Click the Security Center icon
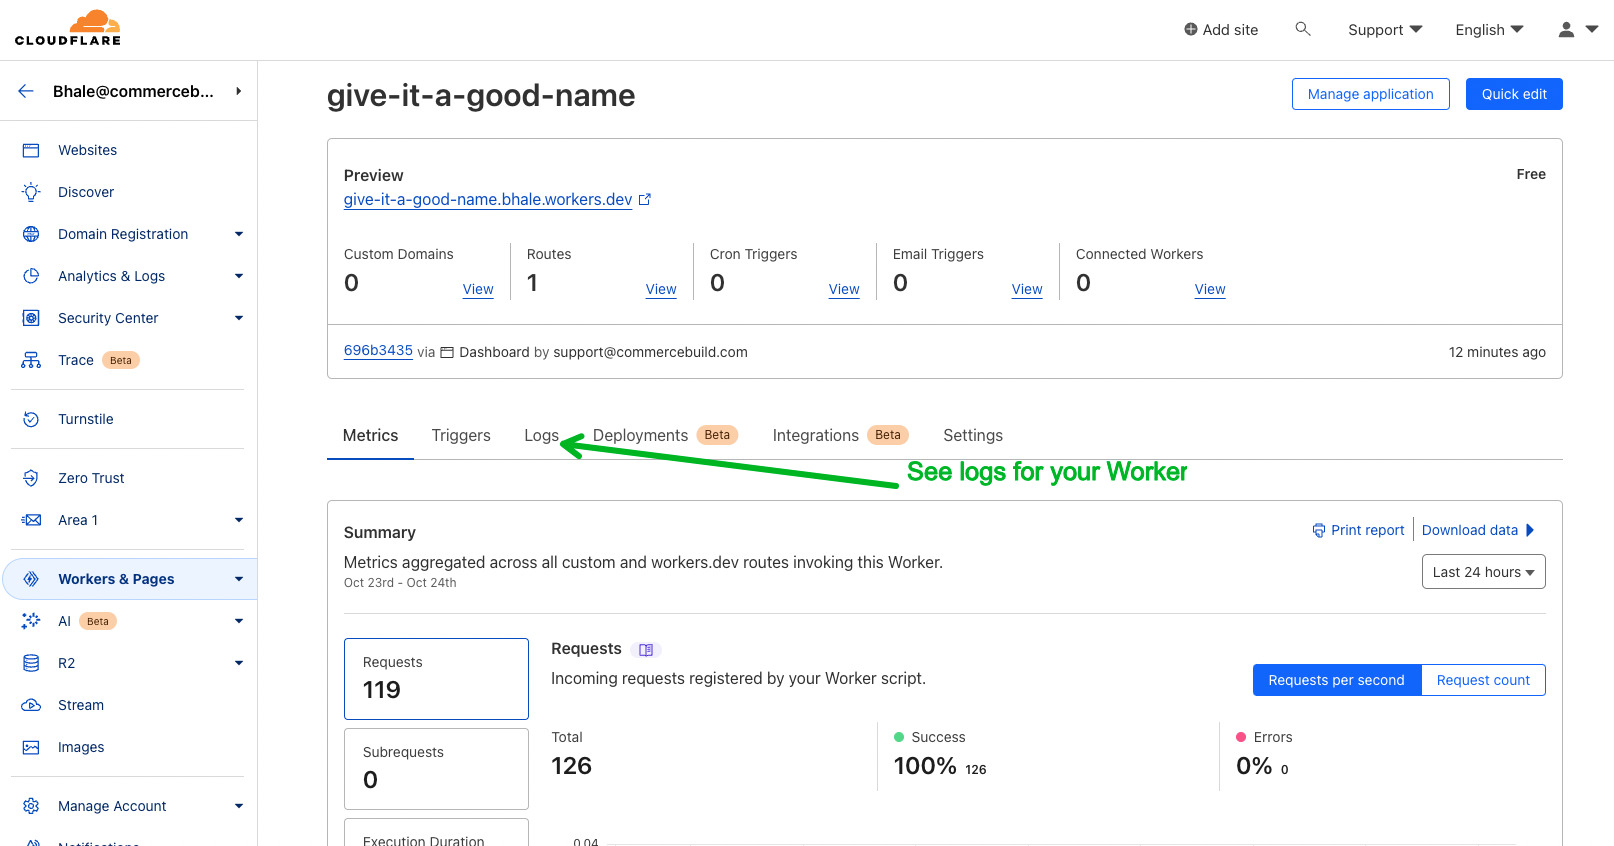The width and height of the screenshot is (1614, 846). point(31,318)
